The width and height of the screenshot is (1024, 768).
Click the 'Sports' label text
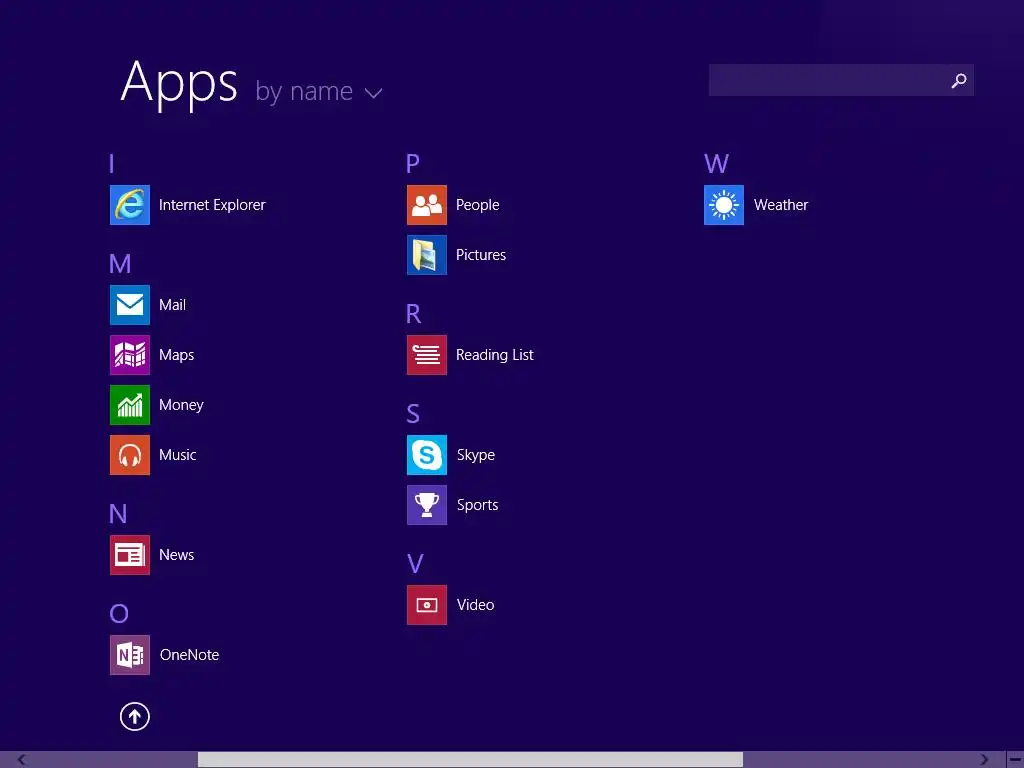(x=477, y=505)
